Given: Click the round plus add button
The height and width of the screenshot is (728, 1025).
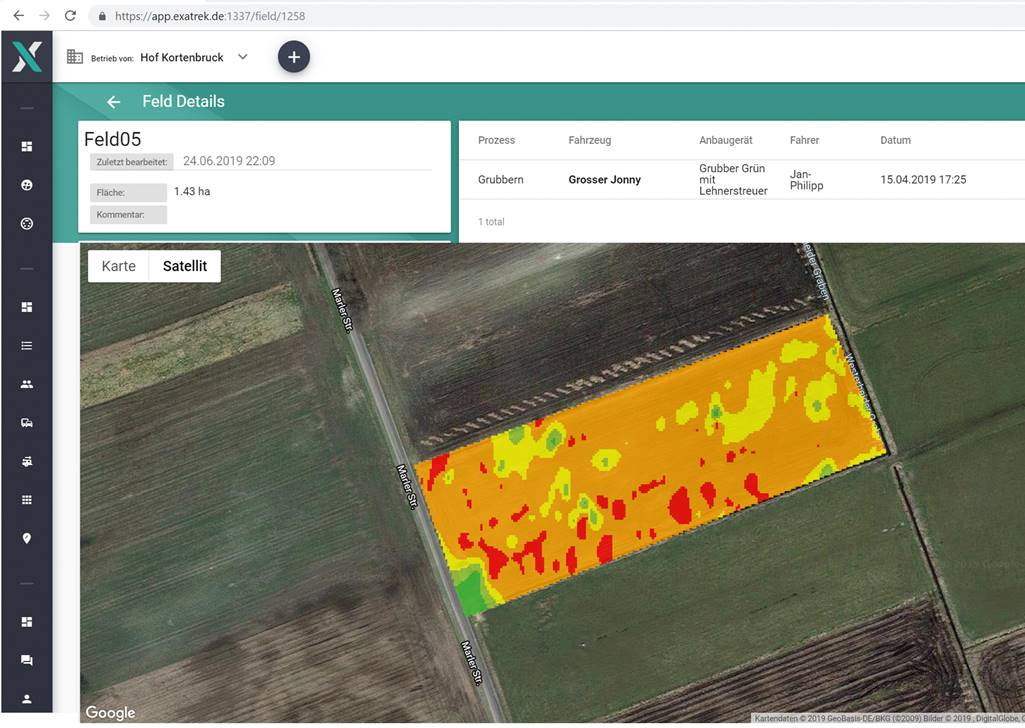Looking at the screenshot, I should [x=294, y=57].
